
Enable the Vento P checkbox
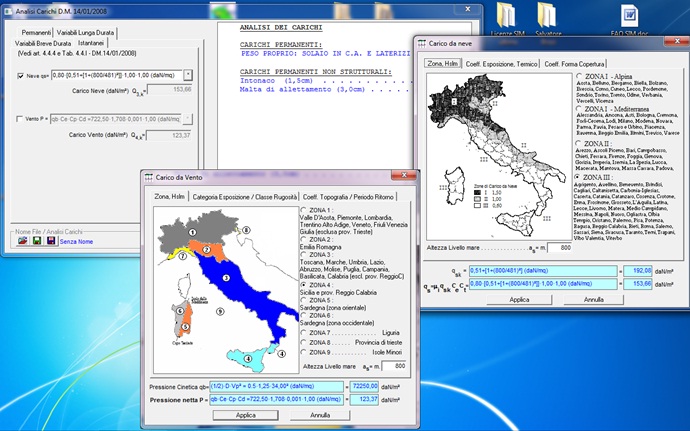19,119
